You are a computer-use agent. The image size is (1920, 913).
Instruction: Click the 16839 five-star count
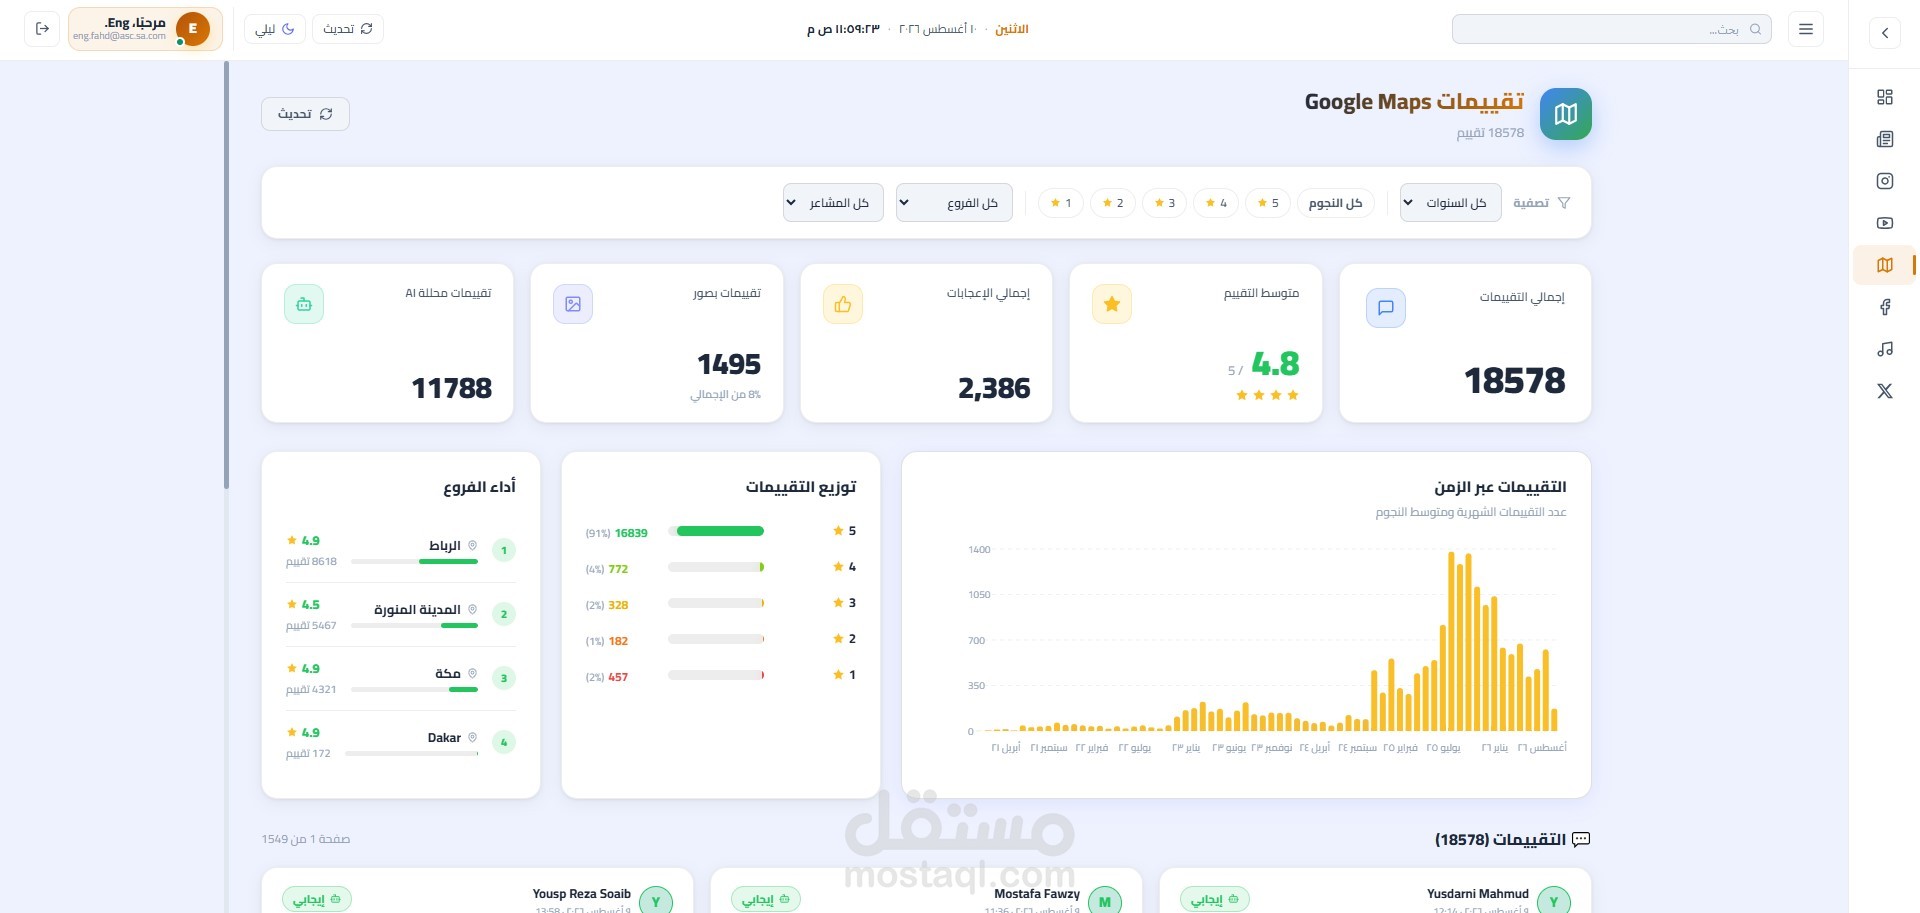pos(631,533)
